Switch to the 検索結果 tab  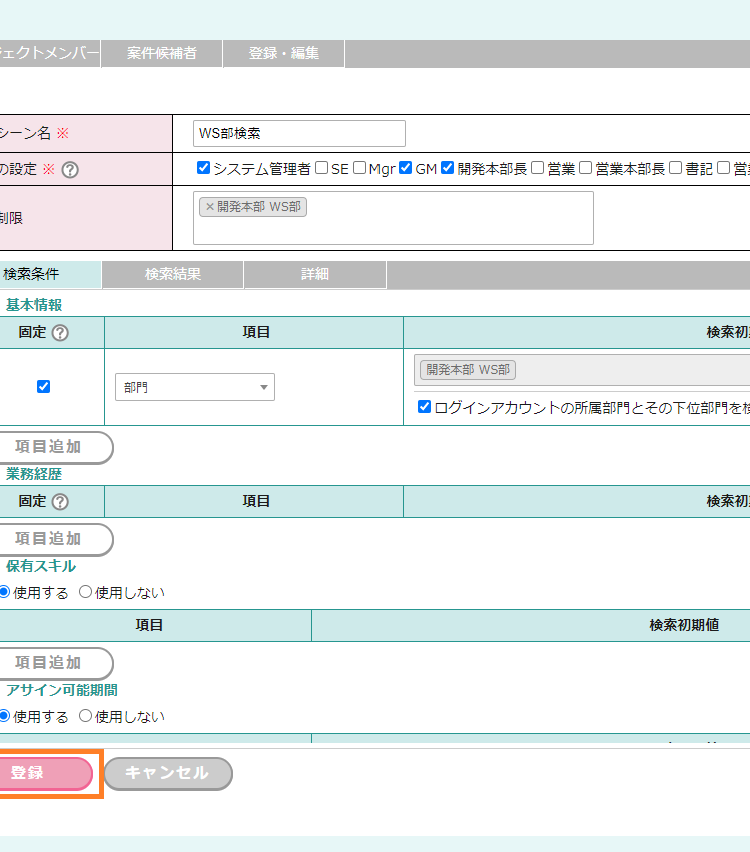pos(172,274)
